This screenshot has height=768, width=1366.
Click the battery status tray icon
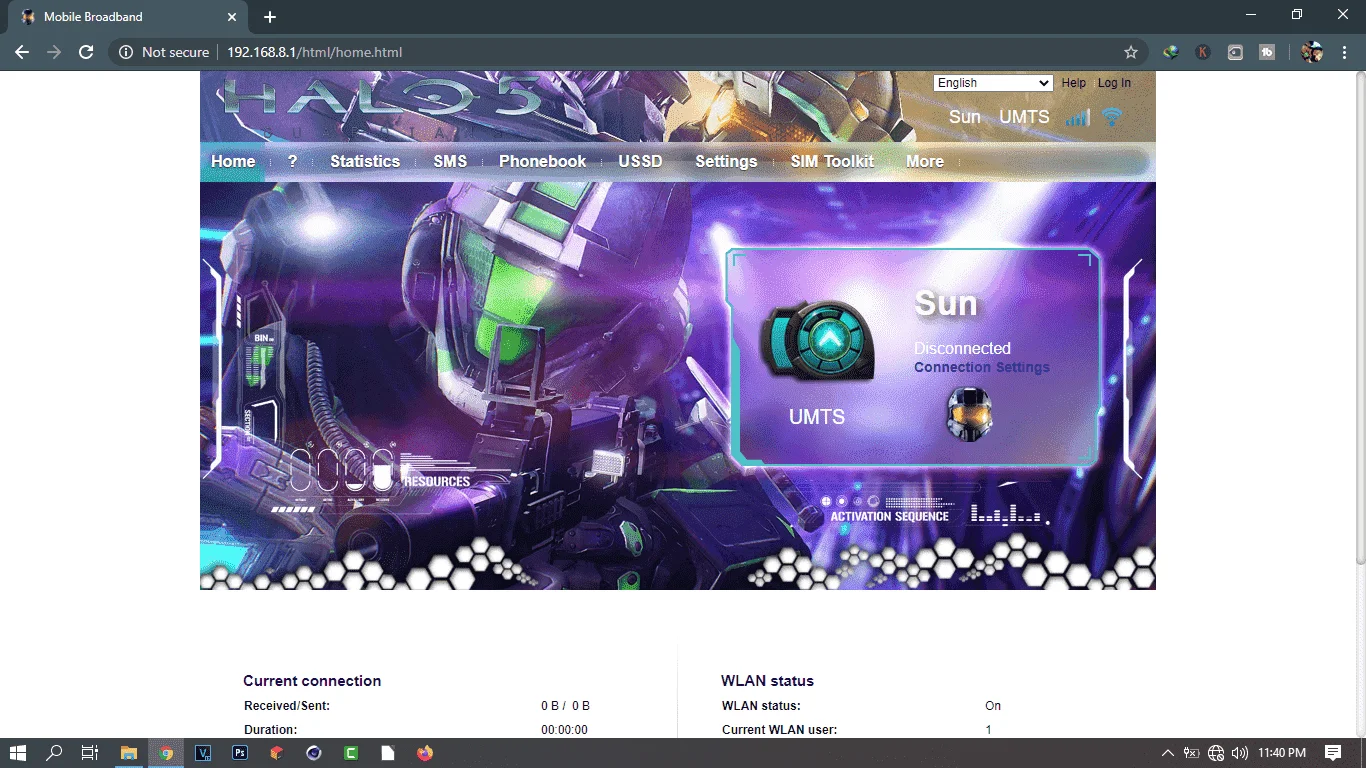1191,753
